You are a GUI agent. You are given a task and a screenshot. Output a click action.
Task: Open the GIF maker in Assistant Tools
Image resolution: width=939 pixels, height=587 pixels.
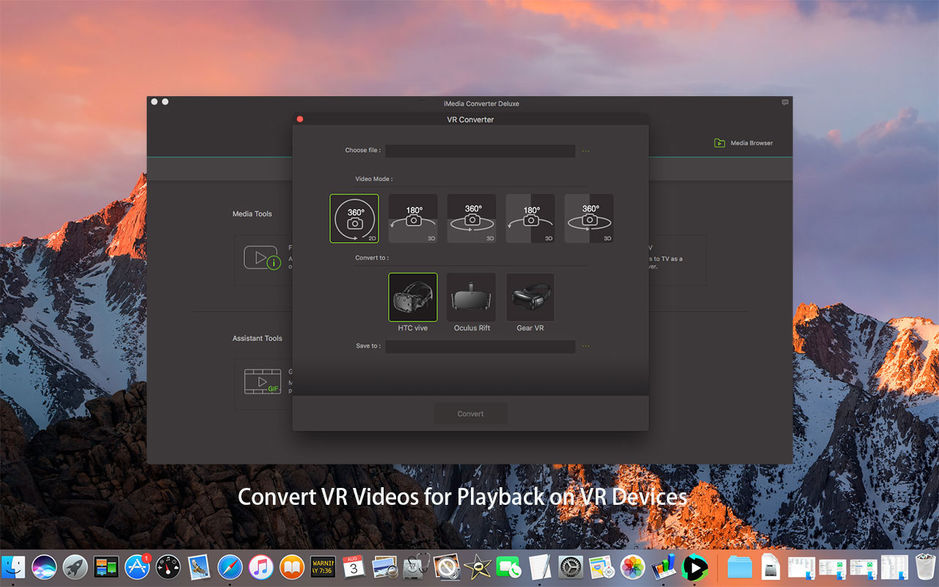[x=262, y=381]
